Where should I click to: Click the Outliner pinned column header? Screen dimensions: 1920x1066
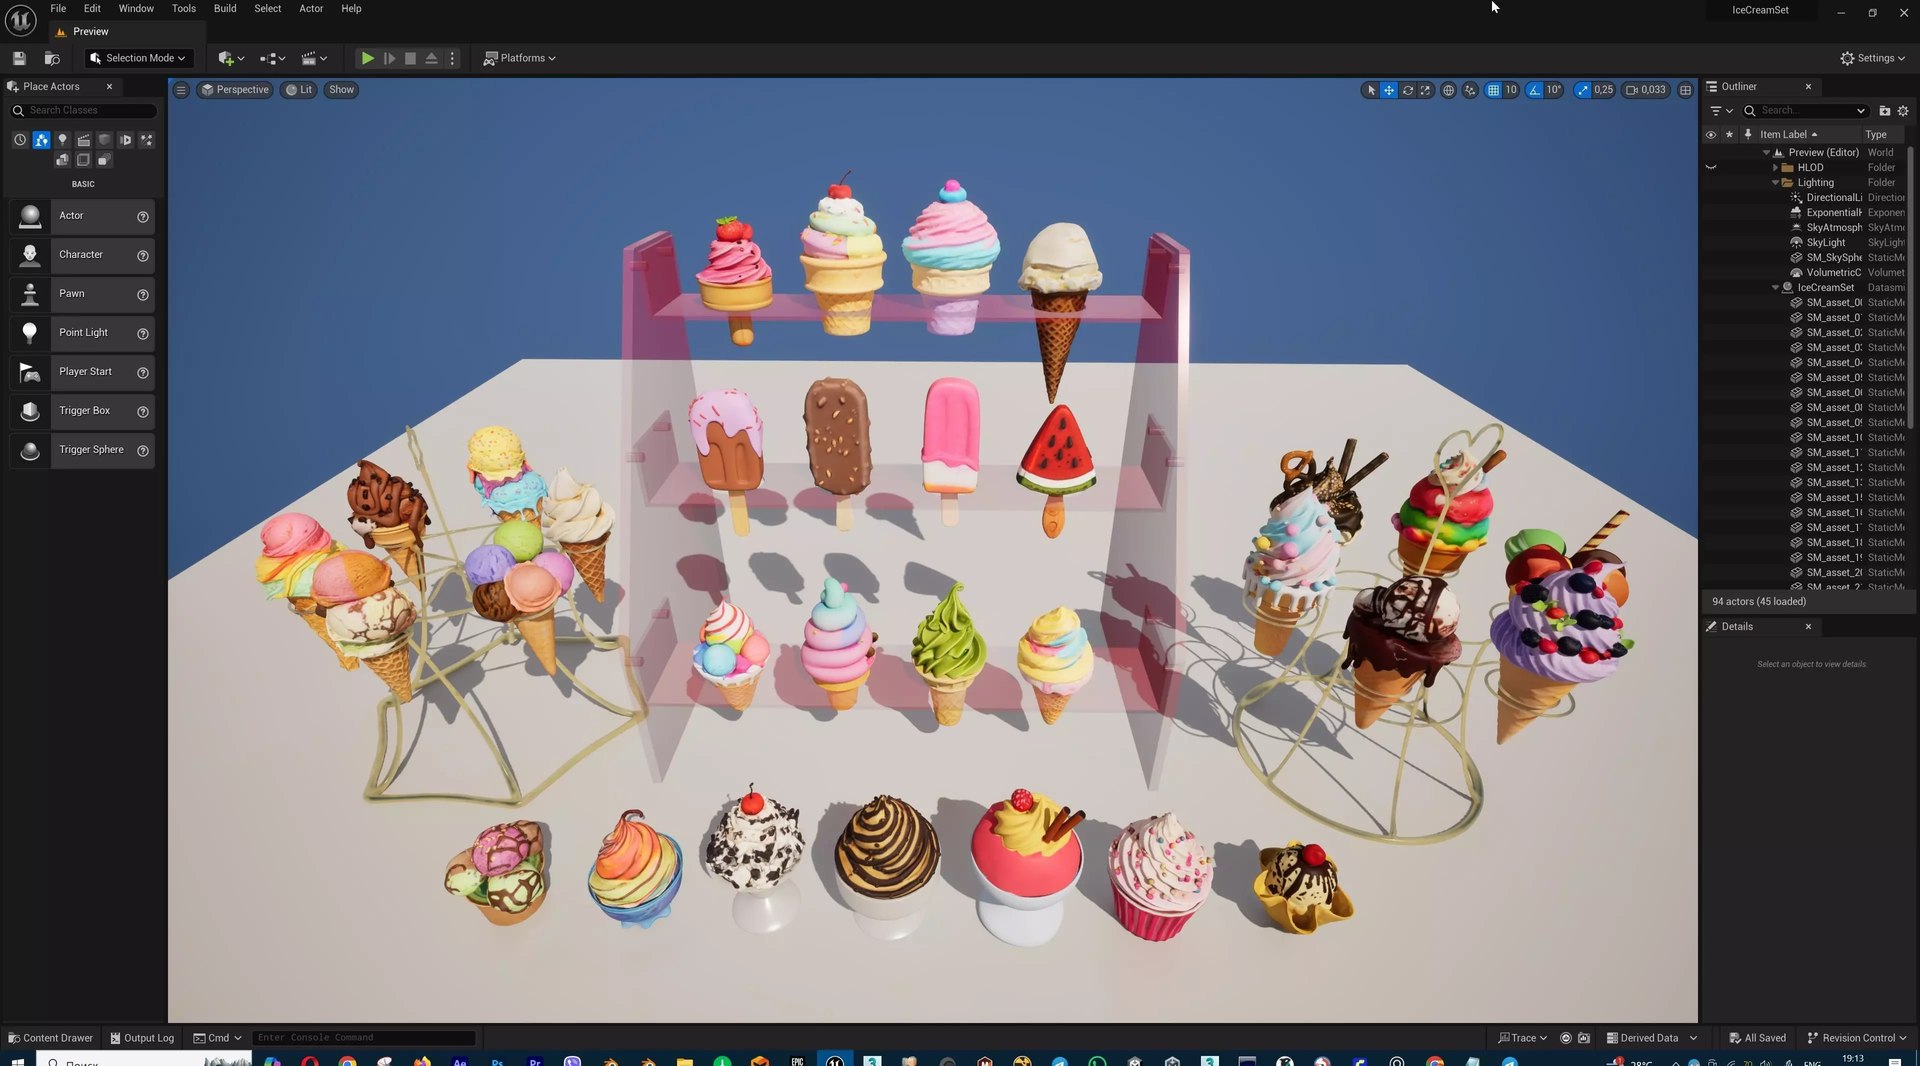[1748, 135]
